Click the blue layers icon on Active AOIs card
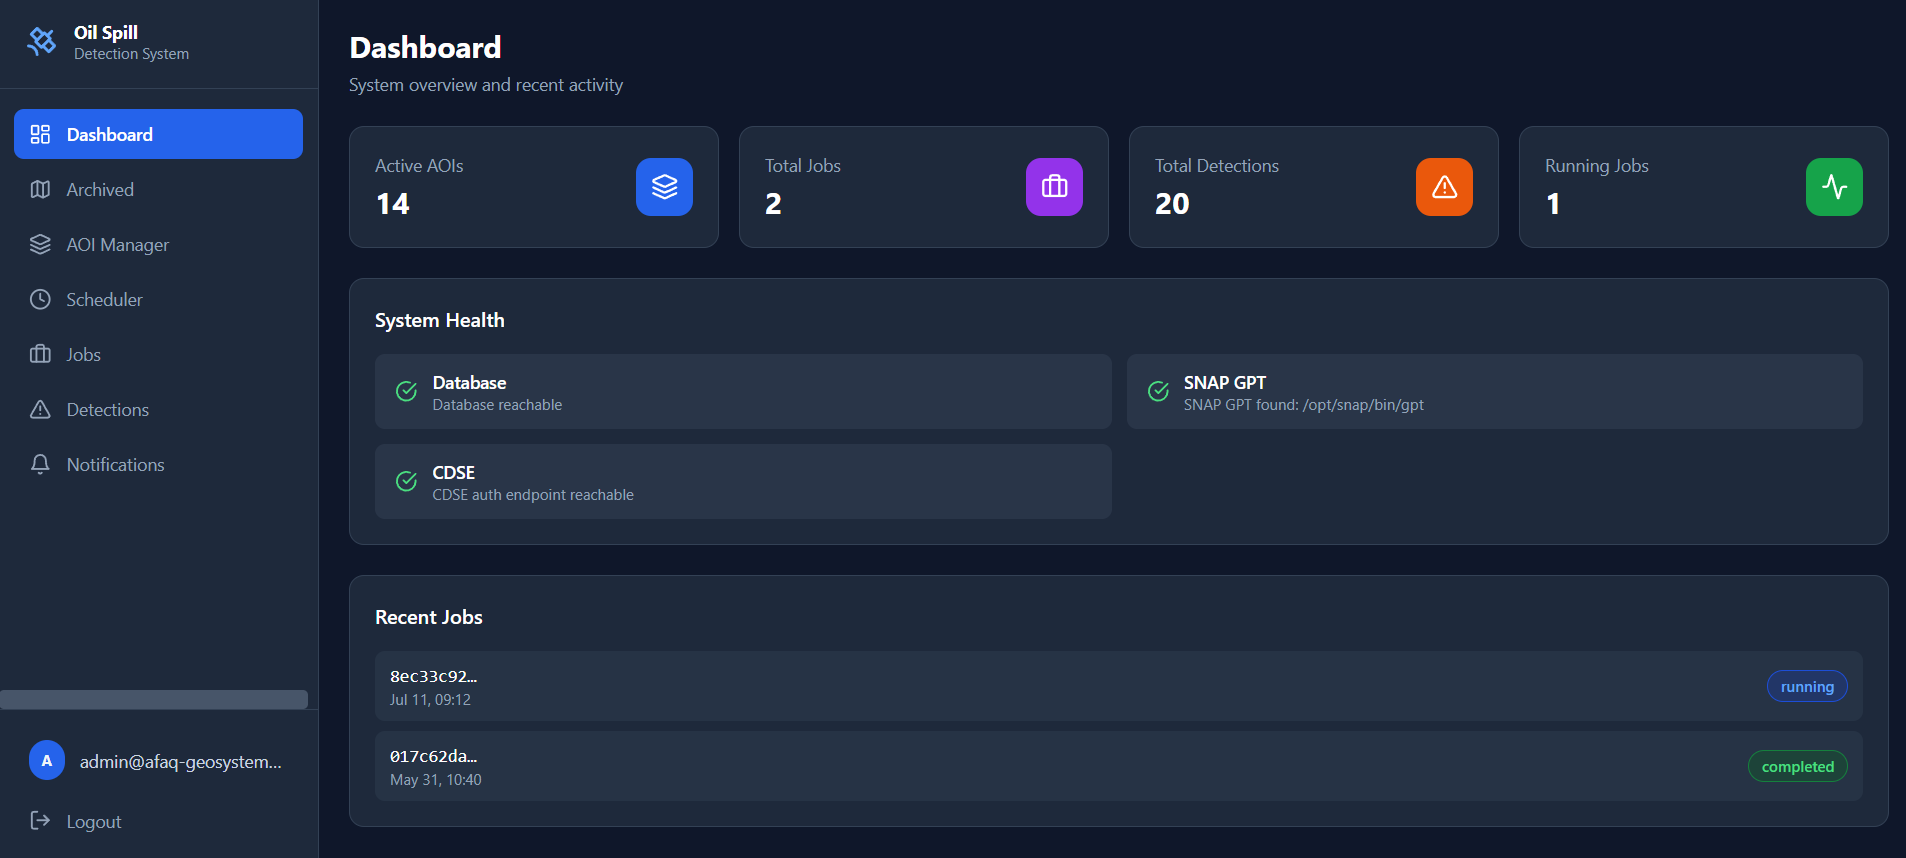 pos(664,187)
